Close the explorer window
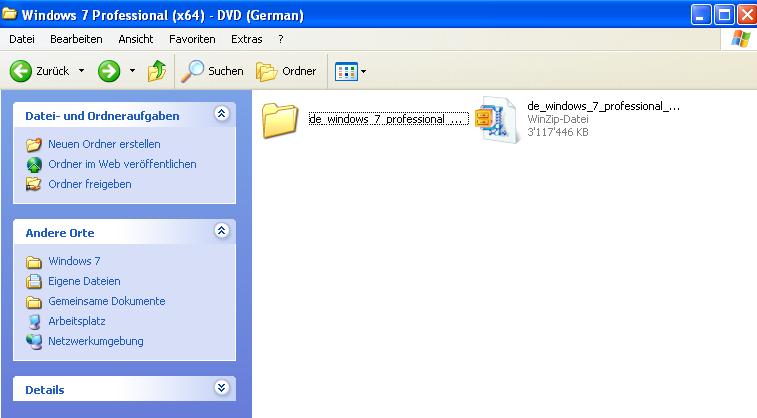 (746, 14)
